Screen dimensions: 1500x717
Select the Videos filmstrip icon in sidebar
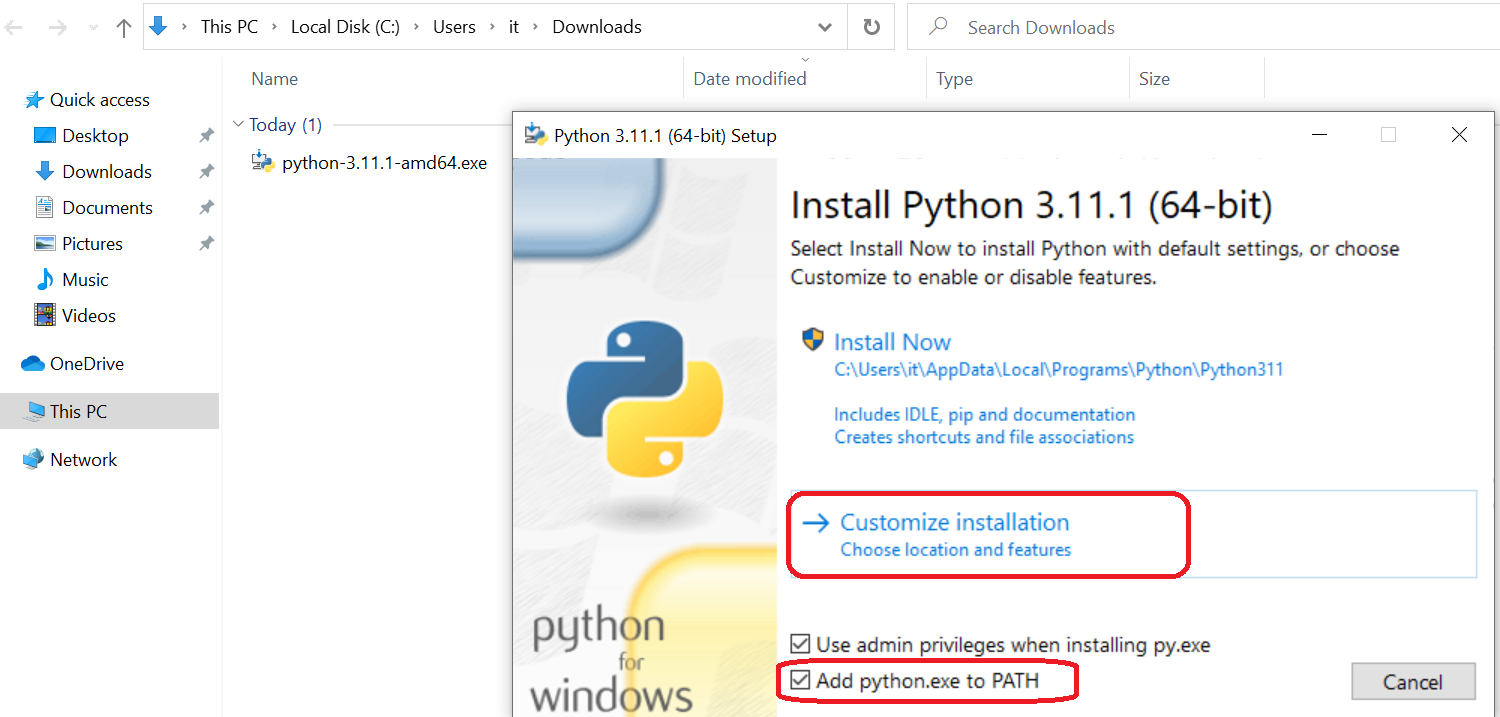pyautogui.click(x=45, y=316)
